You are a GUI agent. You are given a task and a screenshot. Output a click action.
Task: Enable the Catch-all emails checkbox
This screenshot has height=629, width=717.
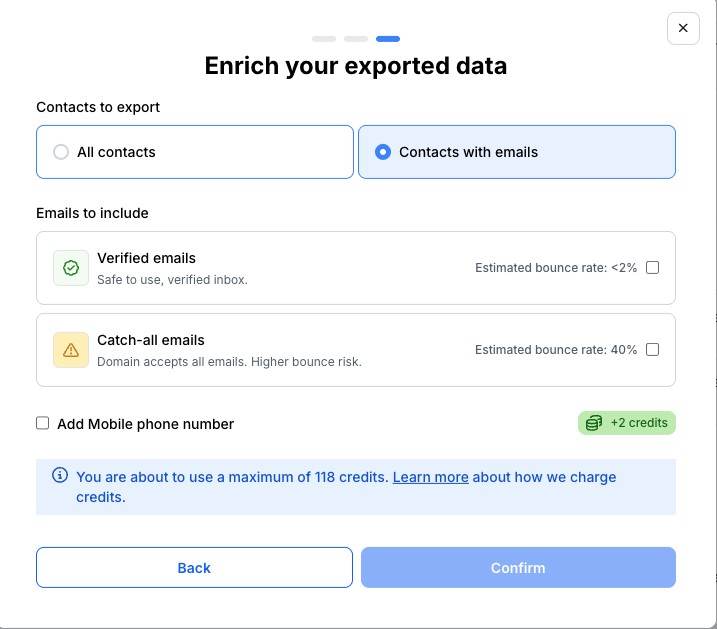(x=653, y=350)
